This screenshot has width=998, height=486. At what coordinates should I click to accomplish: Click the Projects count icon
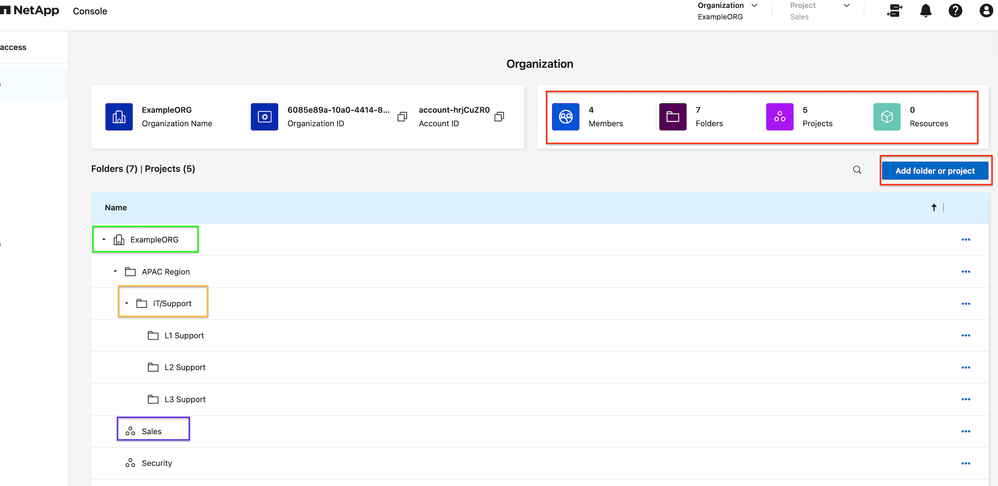coord(779,117)
